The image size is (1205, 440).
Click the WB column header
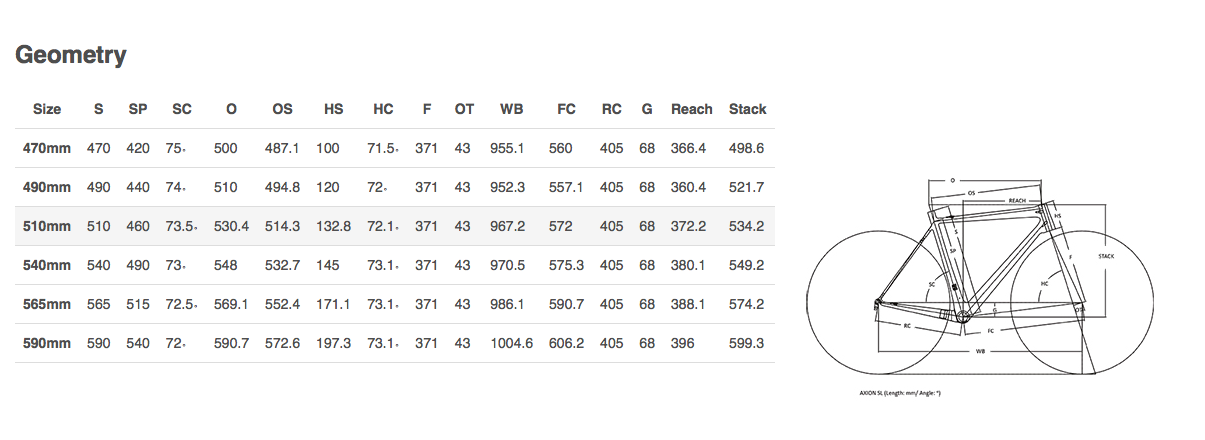tap(512, 109)
